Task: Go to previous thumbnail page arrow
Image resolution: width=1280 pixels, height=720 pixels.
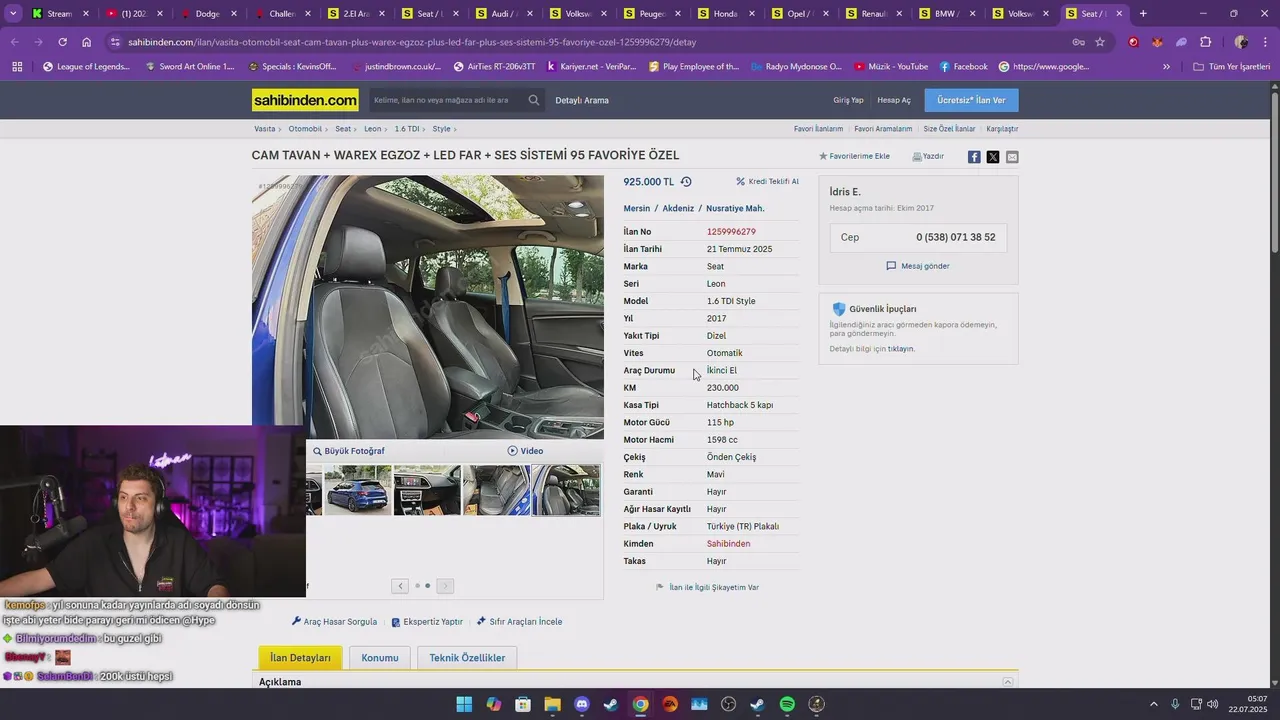Action: (x=400, y=586)
